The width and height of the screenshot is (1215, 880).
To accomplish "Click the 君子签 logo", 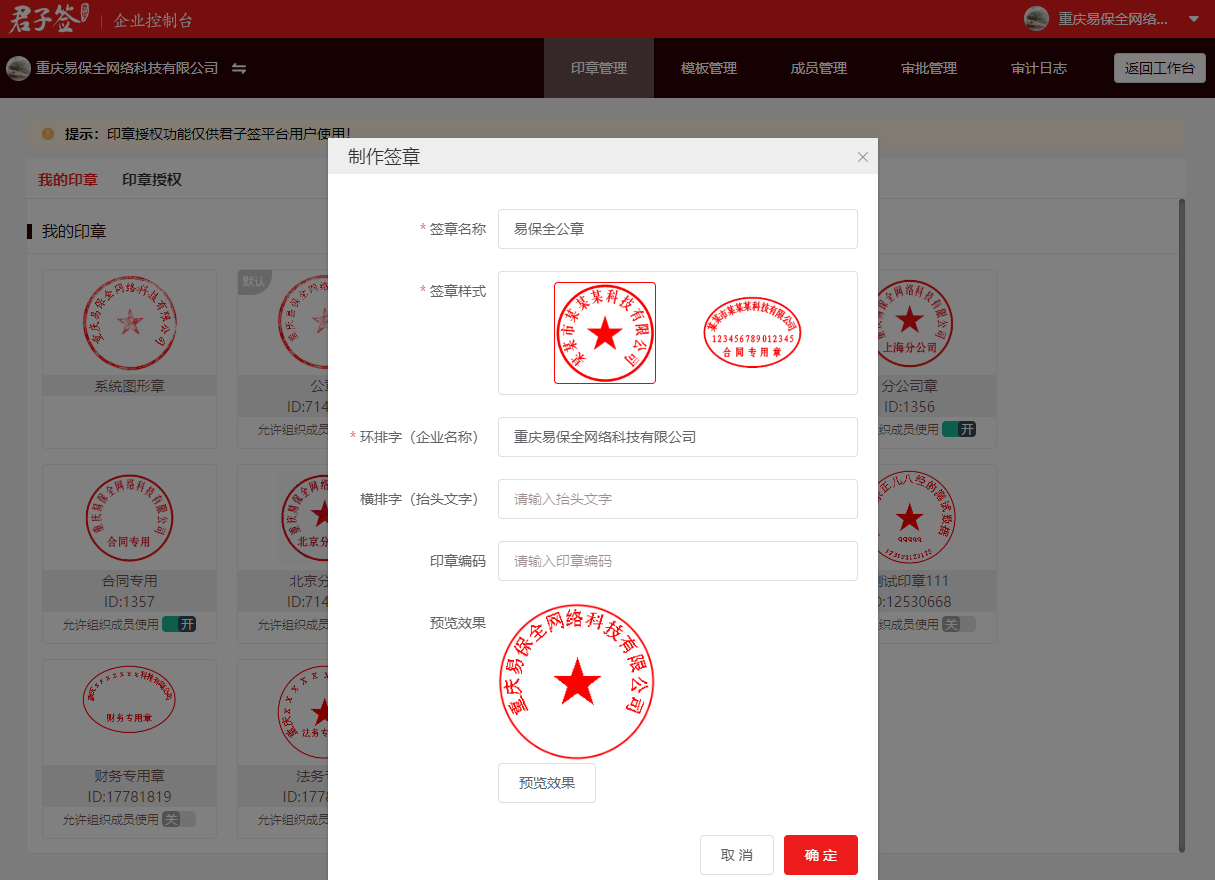I will [x=49, y=18].
